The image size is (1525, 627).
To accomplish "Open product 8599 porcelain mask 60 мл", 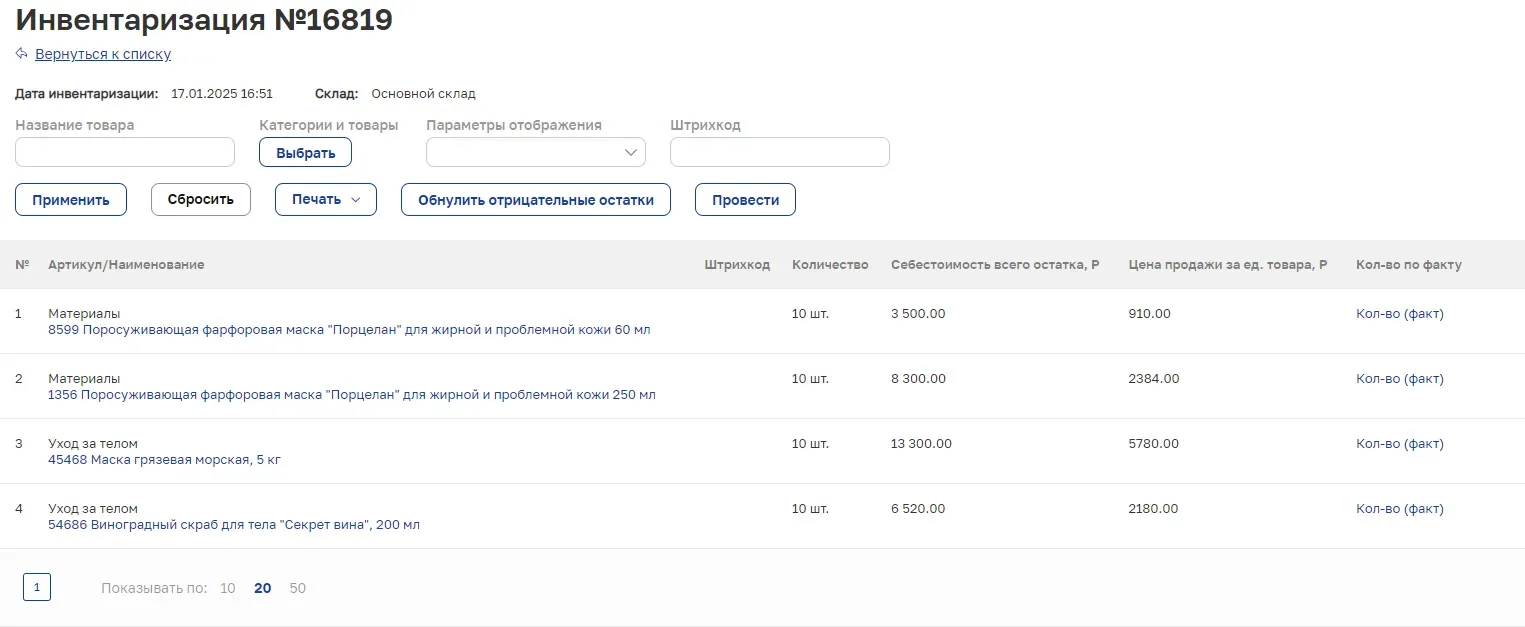I will (x=349, y=330).
